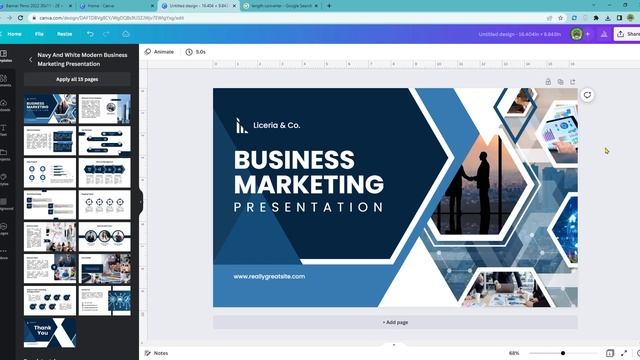Open the File menu
This screenshot has height=360, width=640.
[x=39, y=34]
